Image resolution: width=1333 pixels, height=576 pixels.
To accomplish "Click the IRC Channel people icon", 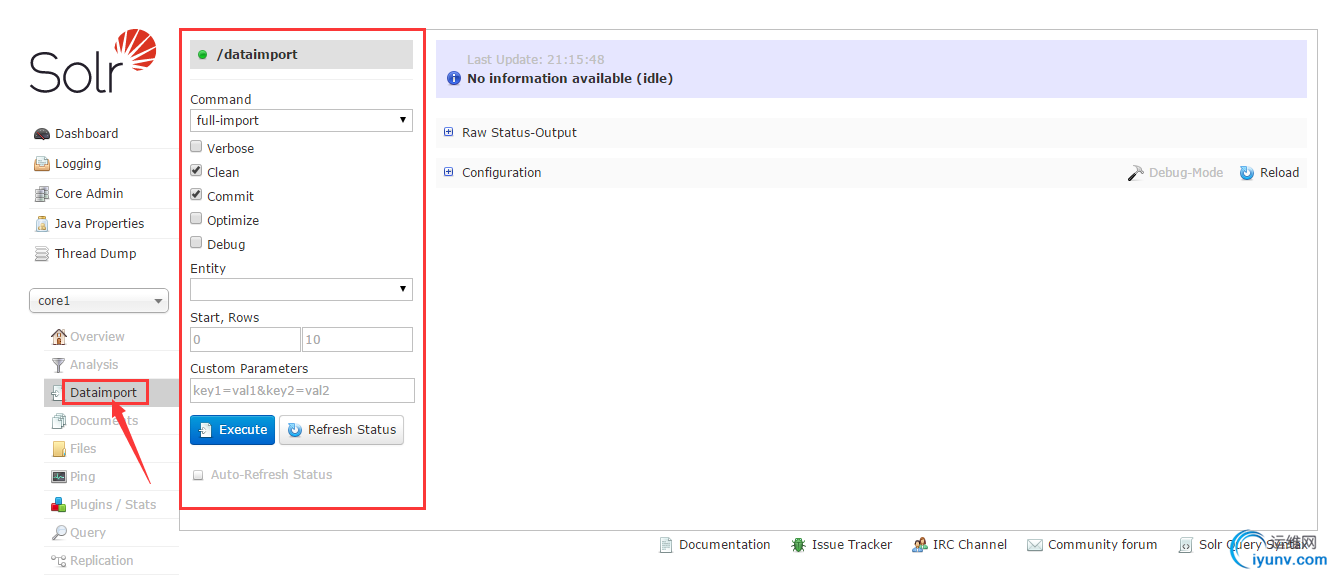I will (x=919, y=545).
